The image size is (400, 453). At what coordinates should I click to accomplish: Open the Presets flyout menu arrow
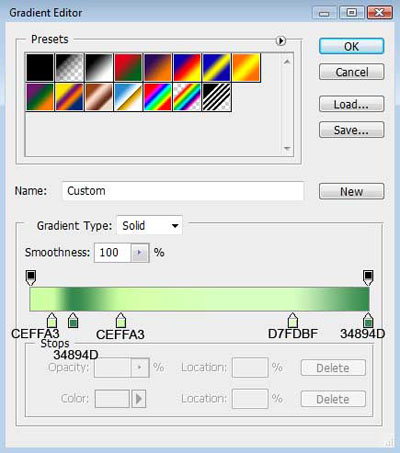pos(281,41)
